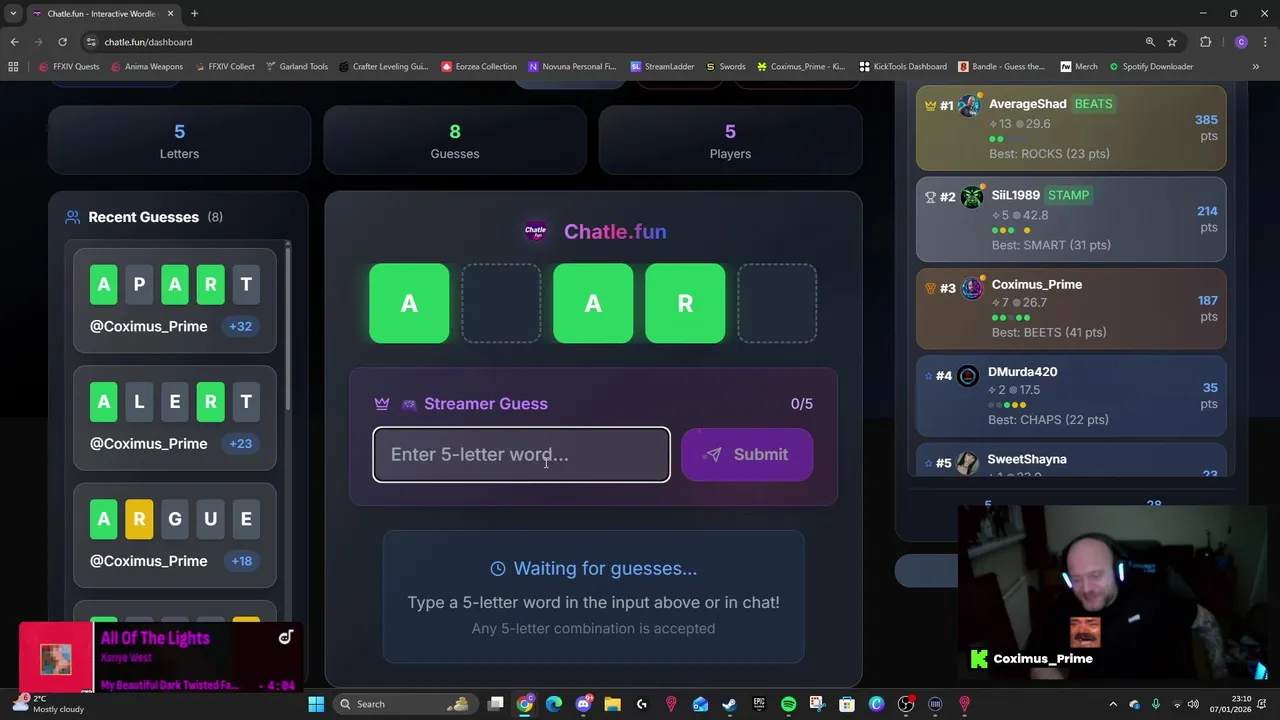The height and width of the screenshot is (720, 1280).
Task: Open Garland Tools bookmark
Action: (x=297, y=67)
